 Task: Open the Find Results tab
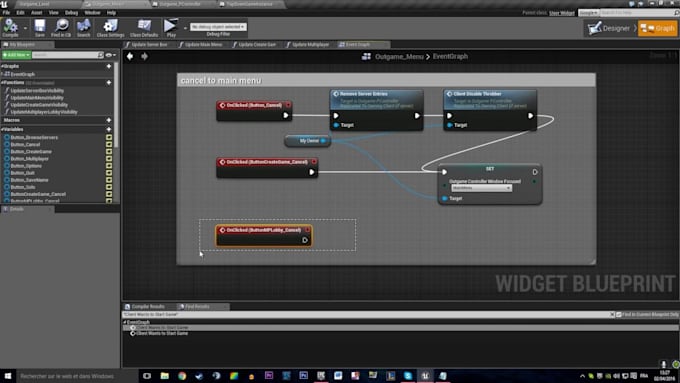[196, 307]
